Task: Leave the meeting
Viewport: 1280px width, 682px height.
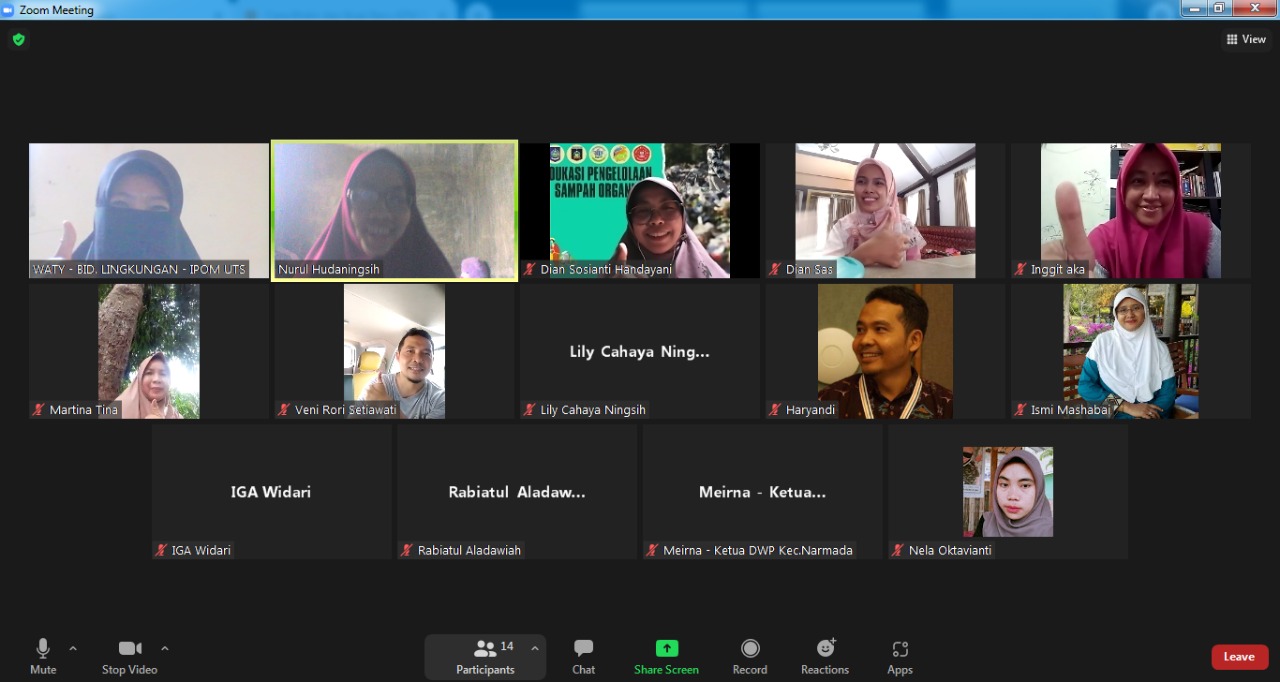Action: (1239, 657)
